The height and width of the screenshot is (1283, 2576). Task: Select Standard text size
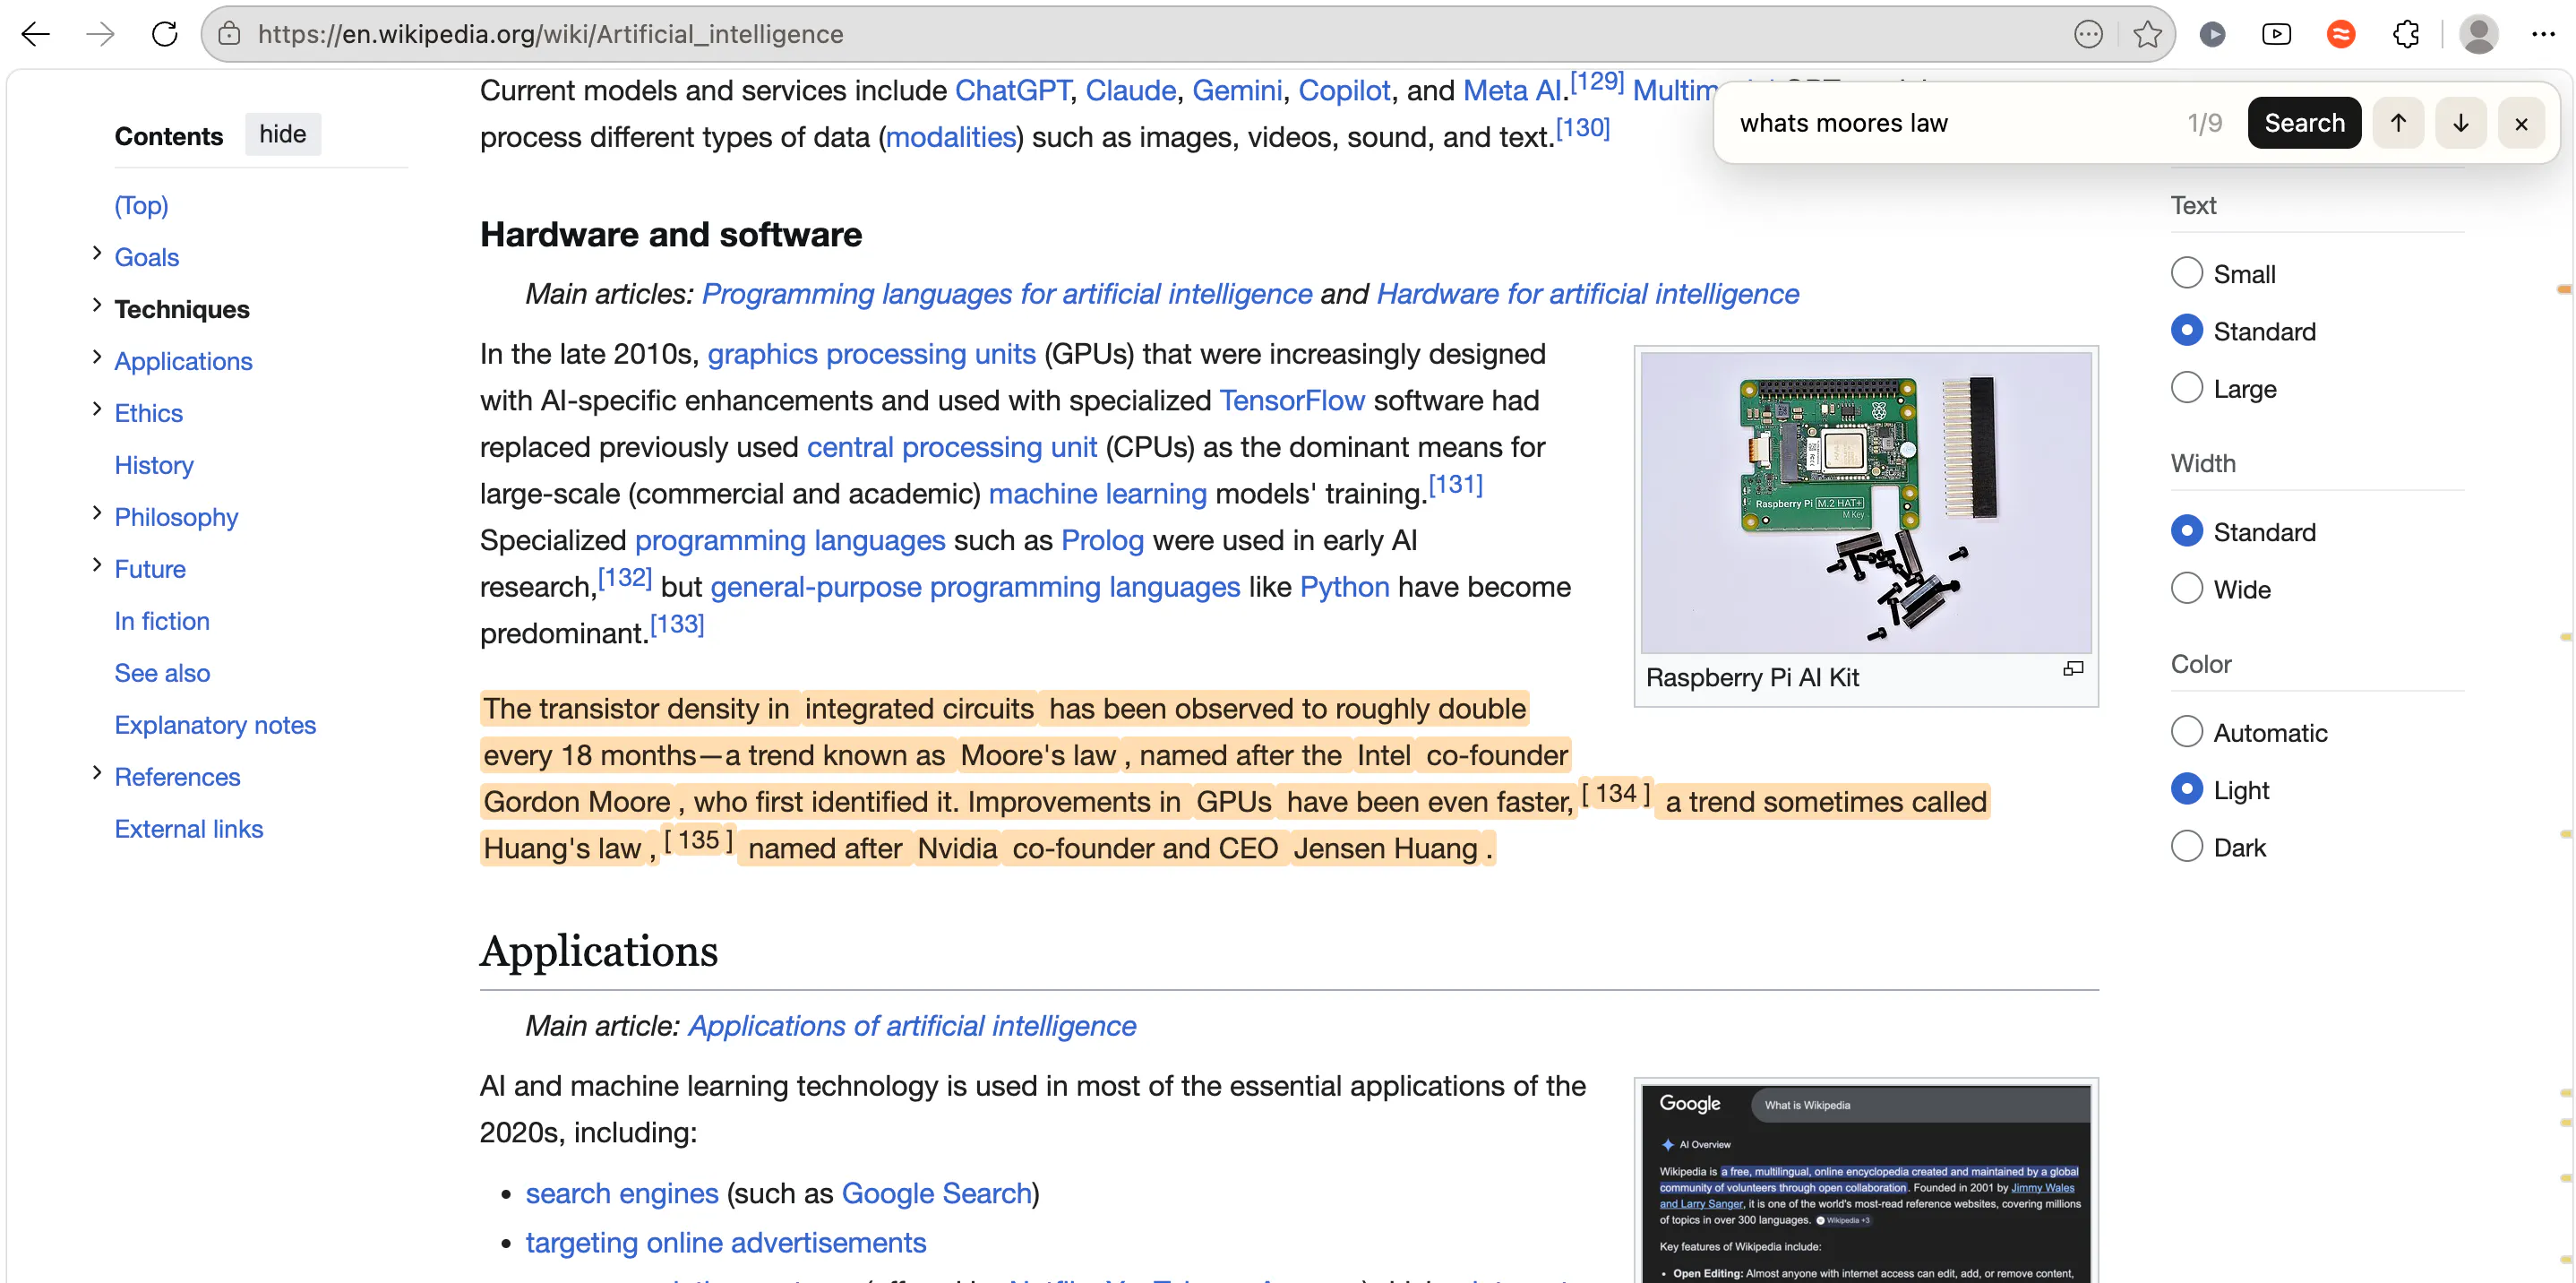pyautogui.click(x=2187, y=330)
